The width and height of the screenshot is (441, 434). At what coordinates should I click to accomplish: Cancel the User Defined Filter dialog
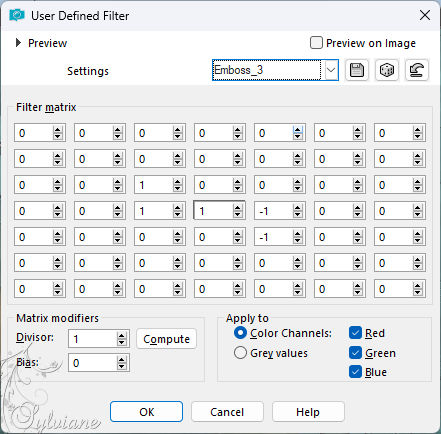227,412
